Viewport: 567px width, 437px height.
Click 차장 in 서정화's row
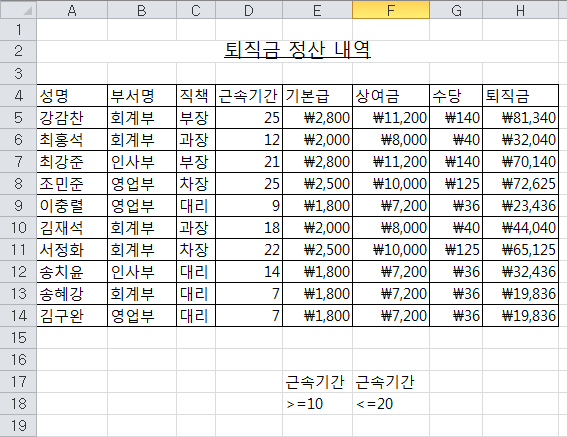click(196, 250)
